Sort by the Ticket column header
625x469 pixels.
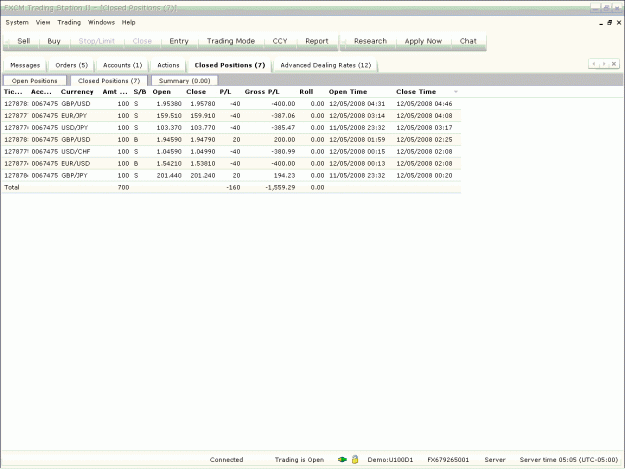(13, 92)
